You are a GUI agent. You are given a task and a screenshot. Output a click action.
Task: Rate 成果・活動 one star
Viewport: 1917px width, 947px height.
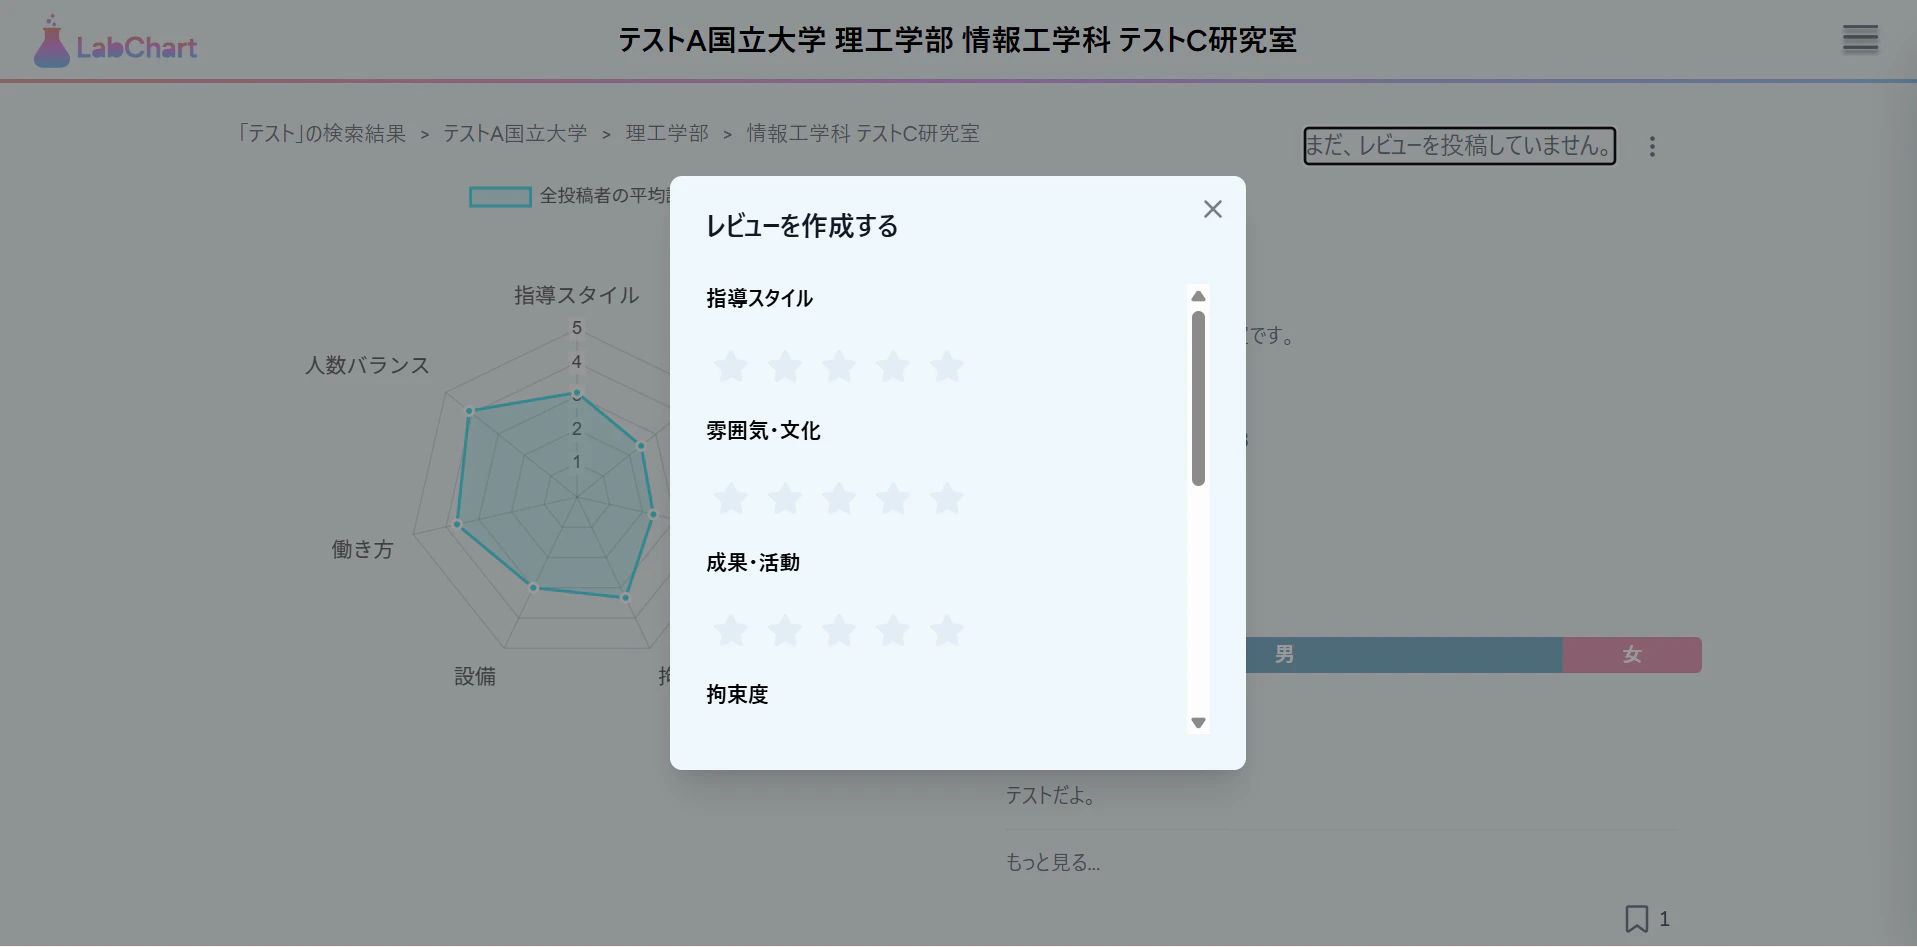pos(731,630)
